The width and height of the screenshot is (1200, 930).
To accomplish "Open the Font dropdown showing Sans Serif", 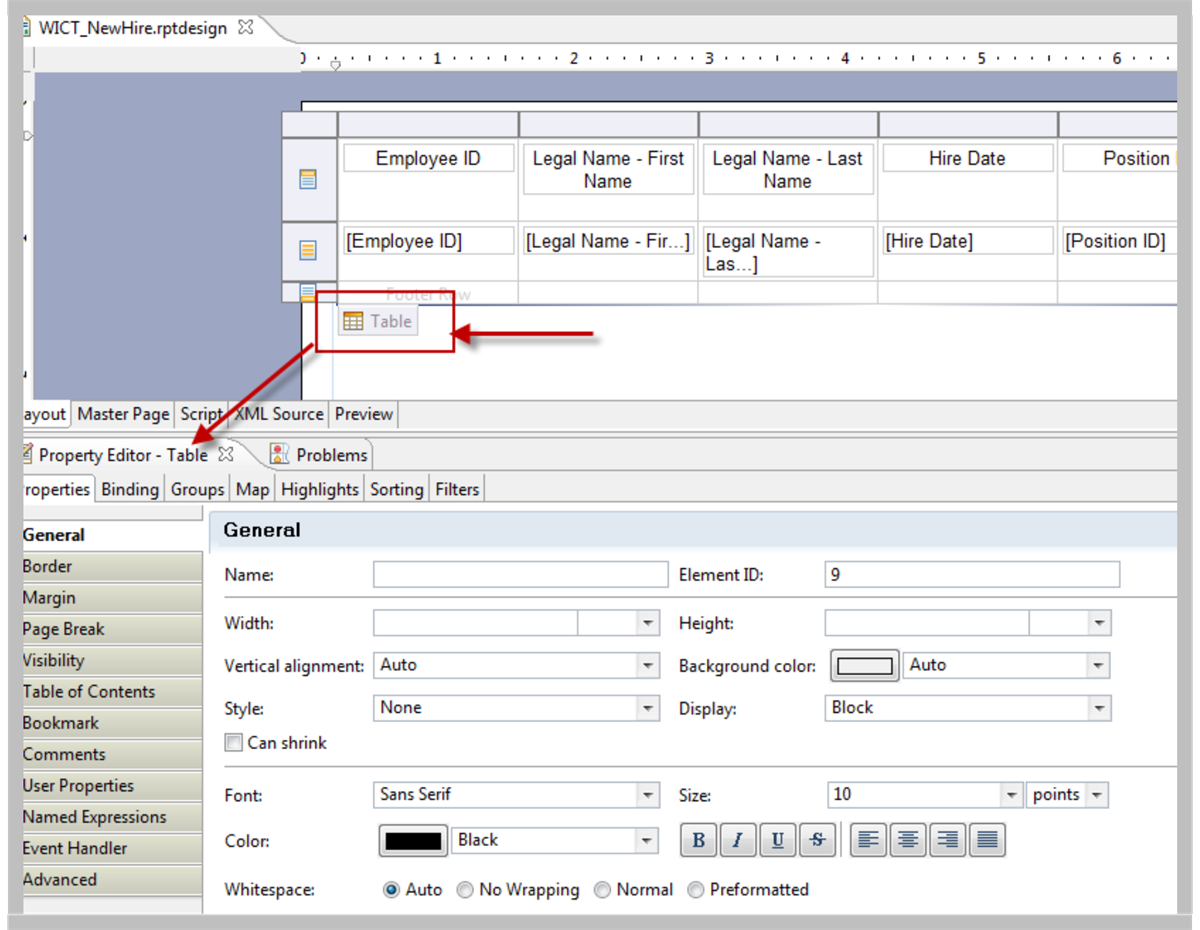I will click(648, 795).
